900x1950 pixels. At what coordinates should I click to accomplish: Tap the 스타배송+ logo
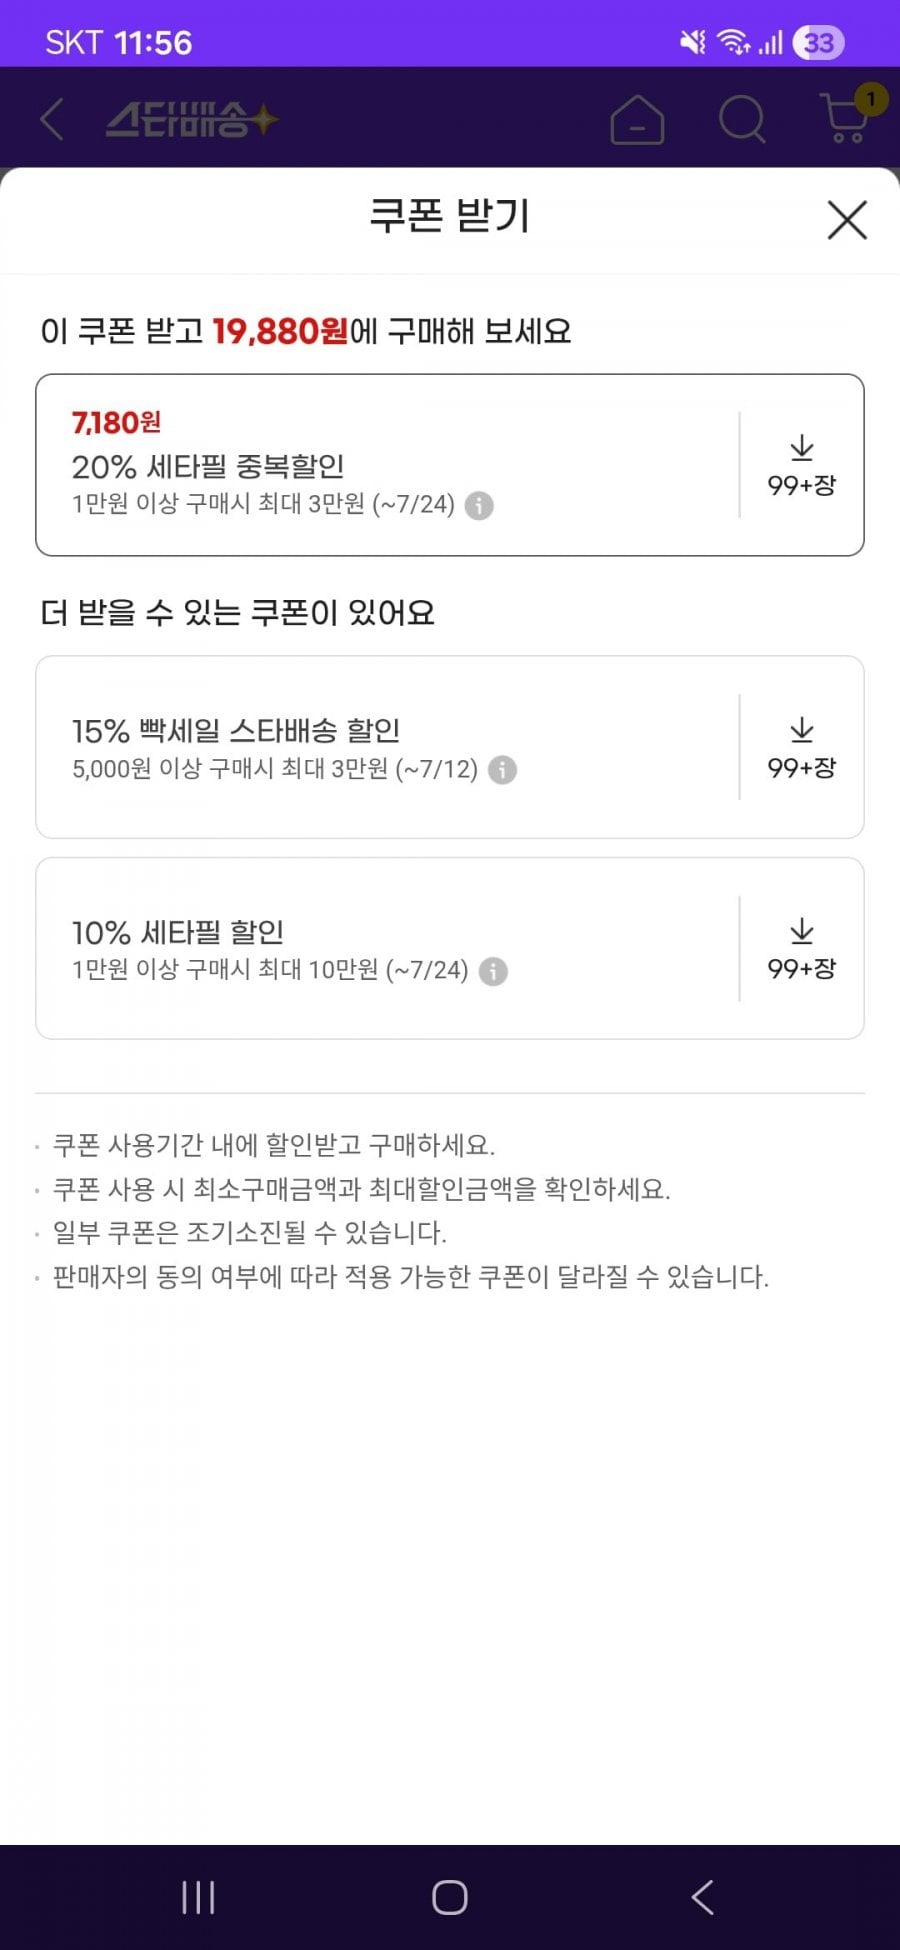pyautogui.click(x=192, y=121)
